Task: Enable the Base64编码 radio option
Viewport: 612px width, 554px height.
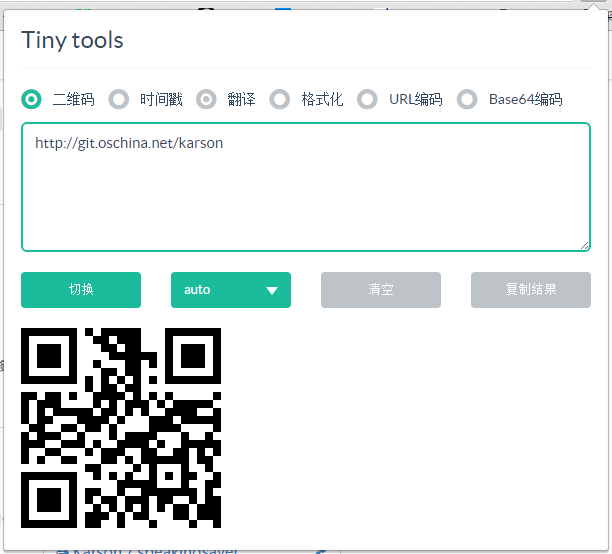Action: 467,99
